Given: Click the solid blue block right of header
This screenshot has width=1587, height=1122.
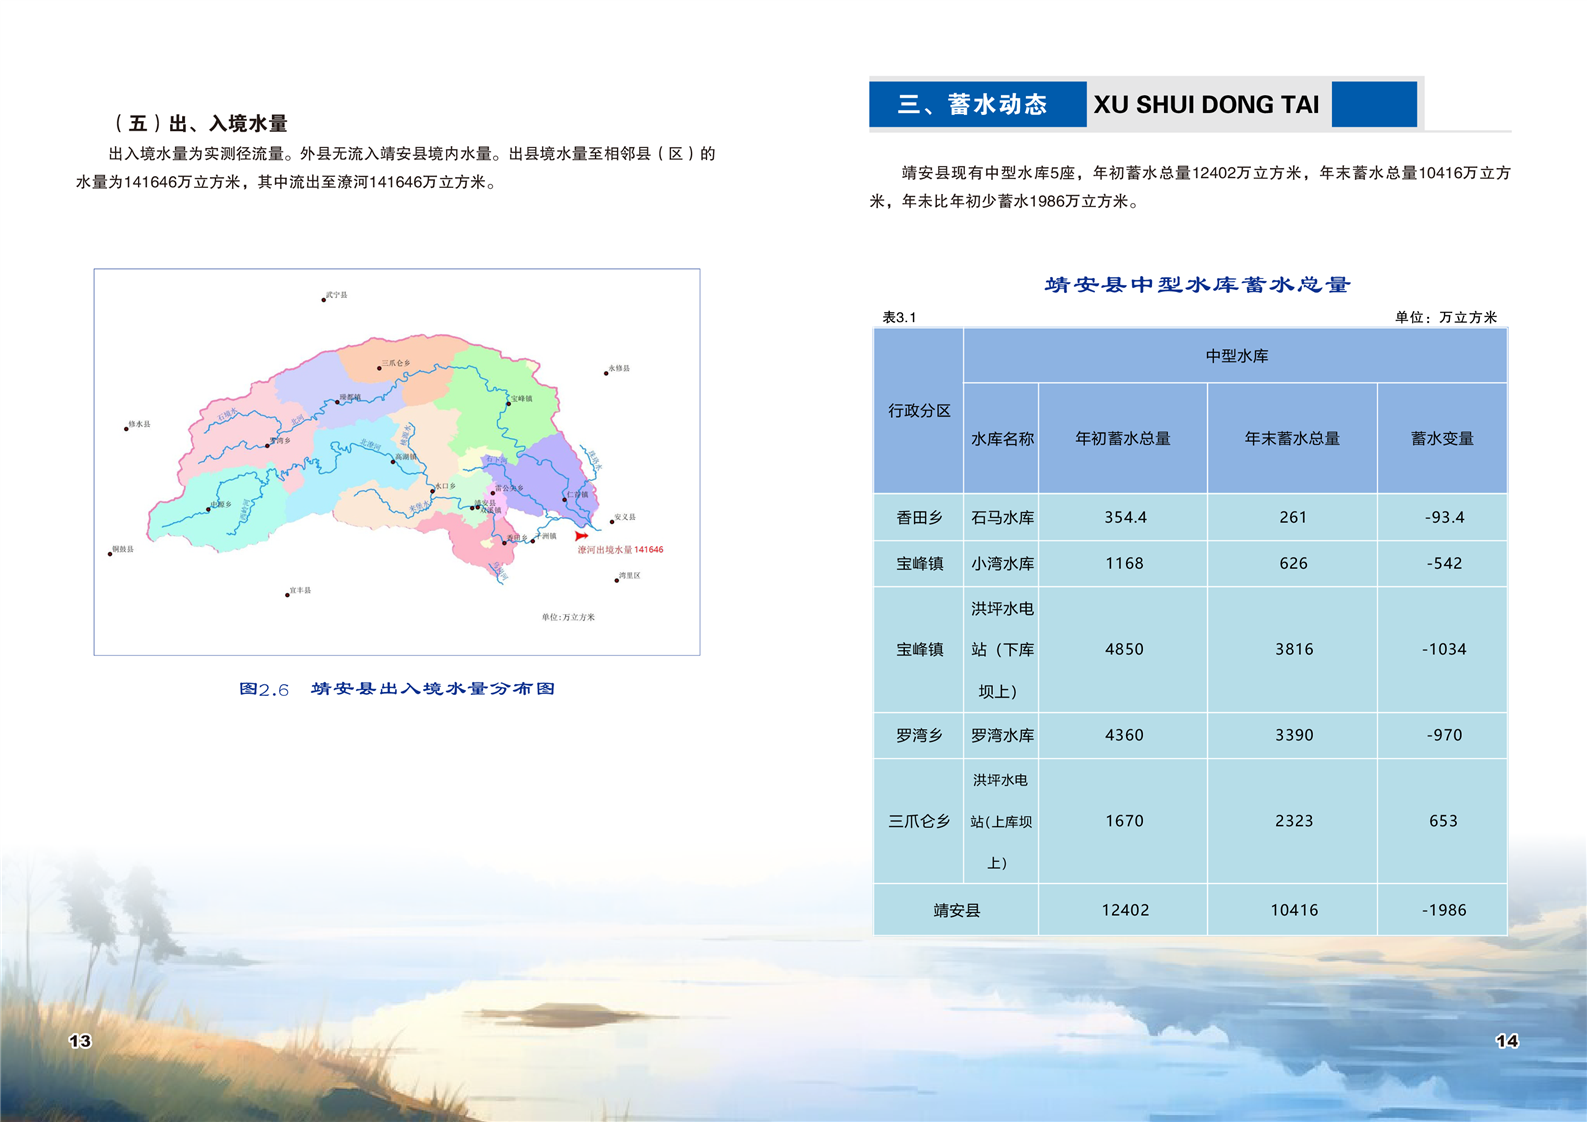Looking at the screenshot, I should tap(1374, 104).
